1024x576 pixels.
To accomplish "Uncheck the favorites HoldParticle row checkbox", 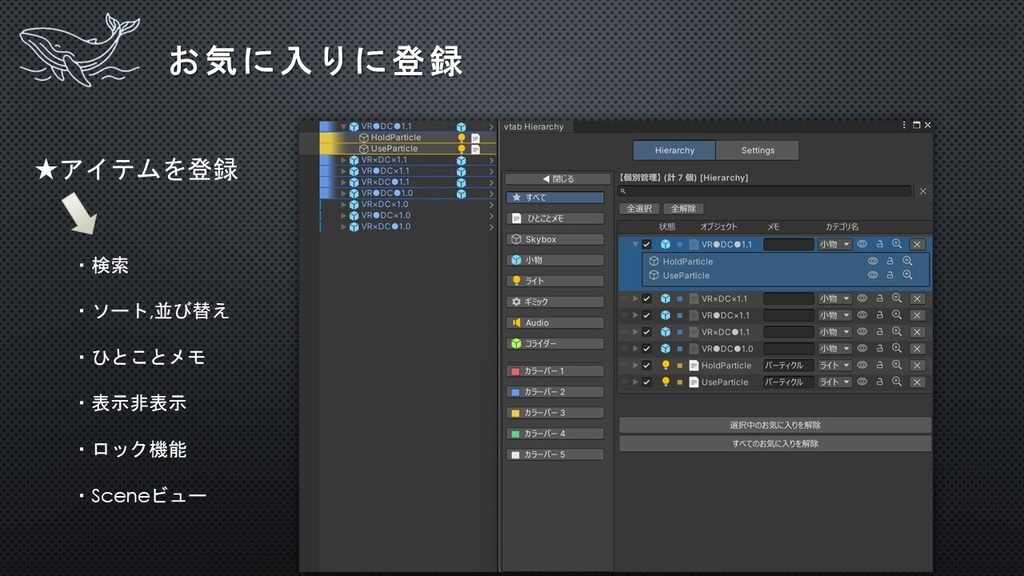I will tap(647, 366).
